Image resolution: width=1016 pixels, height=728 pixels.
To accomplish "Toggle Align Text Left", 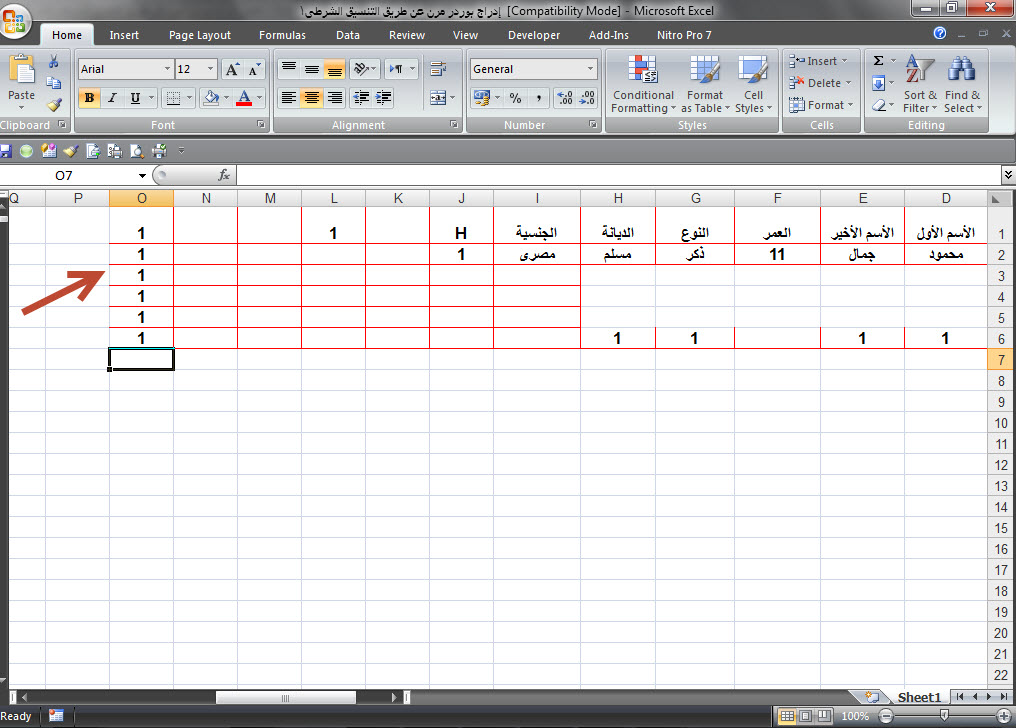I will pyautogui.click(x=289, y=98).
